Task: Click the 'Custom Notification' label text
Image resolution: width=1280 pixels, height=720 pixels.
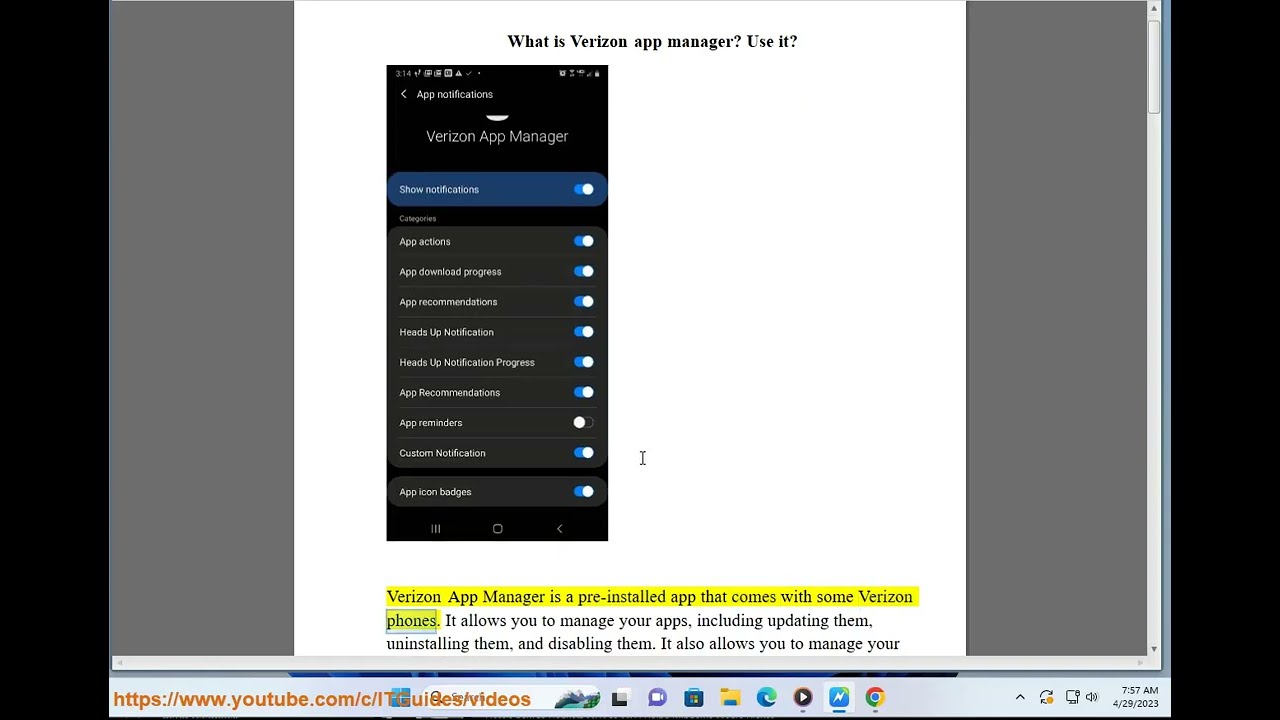Action: [x=442, y=453]
